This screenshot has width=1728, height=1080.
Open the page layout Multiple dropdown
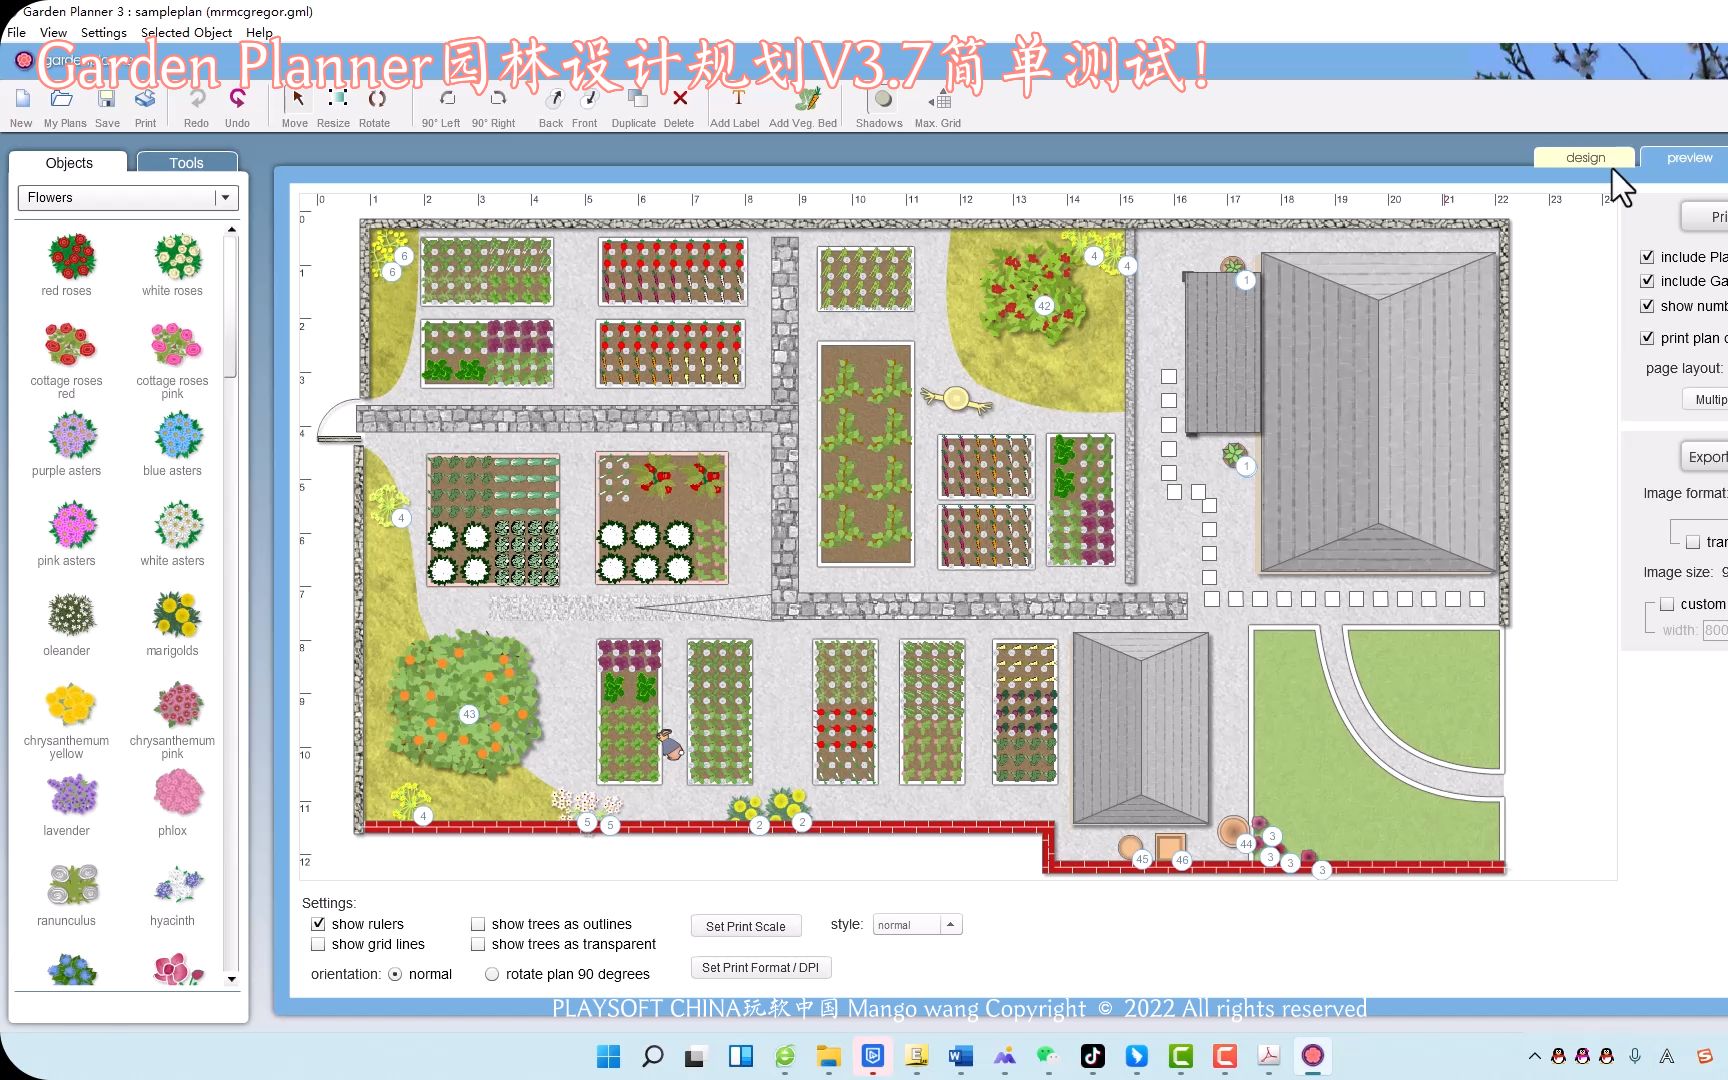point(1705,399)
